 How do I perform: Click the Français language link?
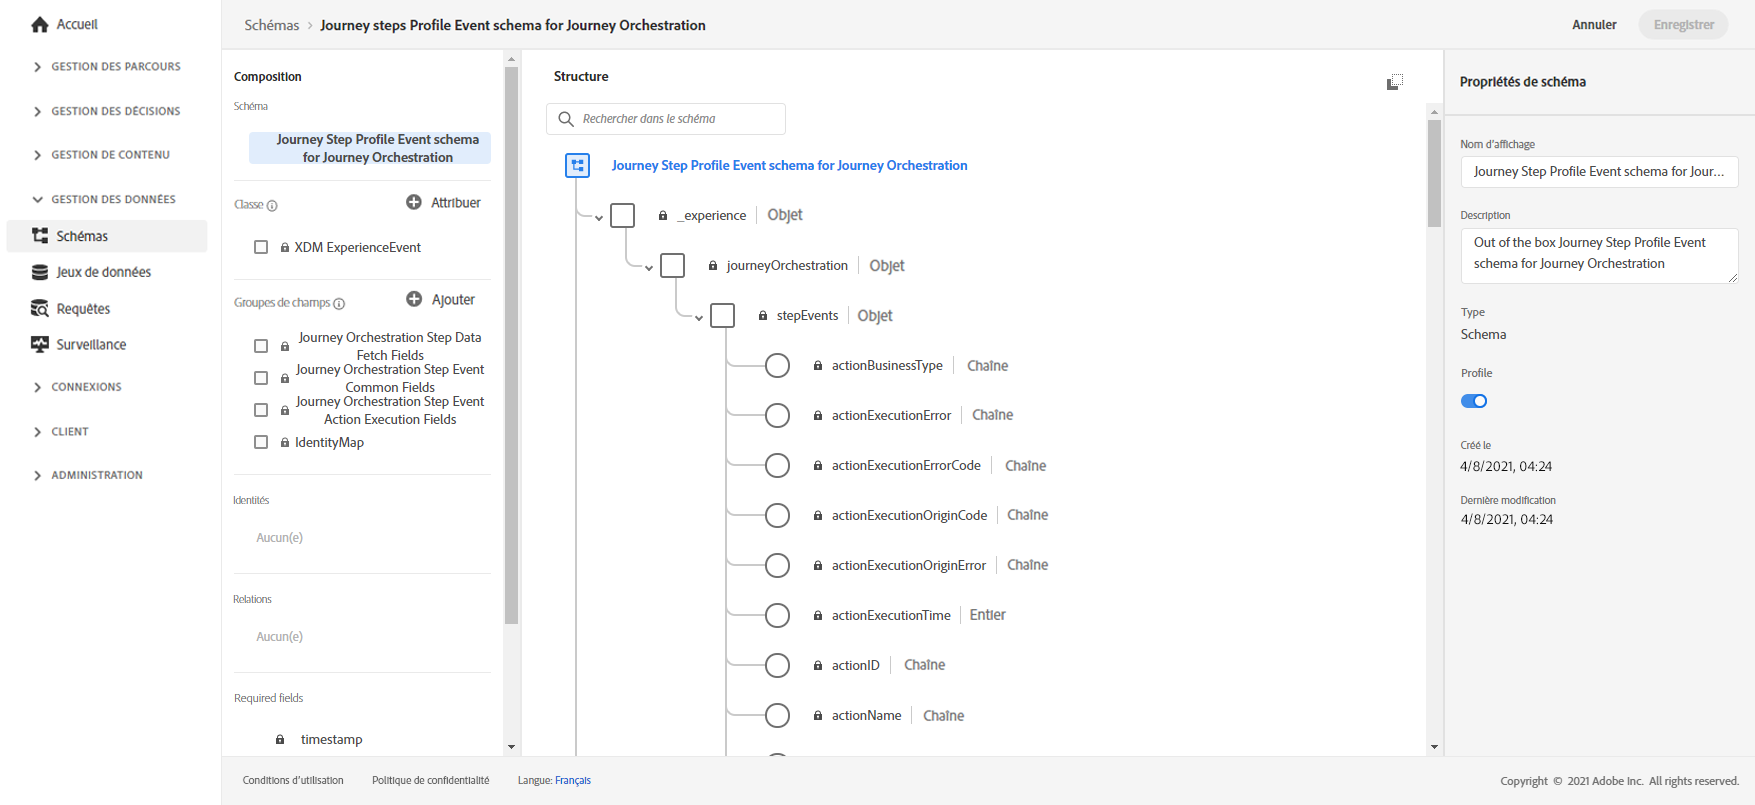(573, 781)
